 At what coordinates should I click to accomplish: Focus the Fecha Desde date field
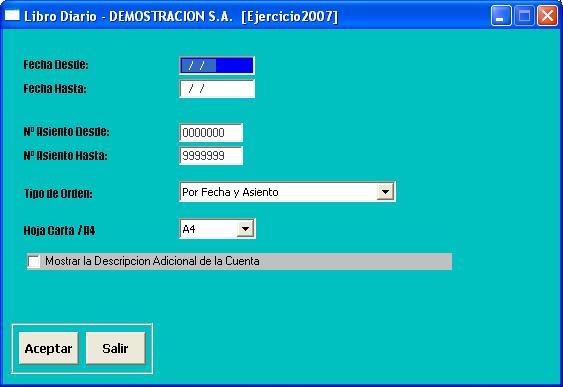[x=217, y=66]
